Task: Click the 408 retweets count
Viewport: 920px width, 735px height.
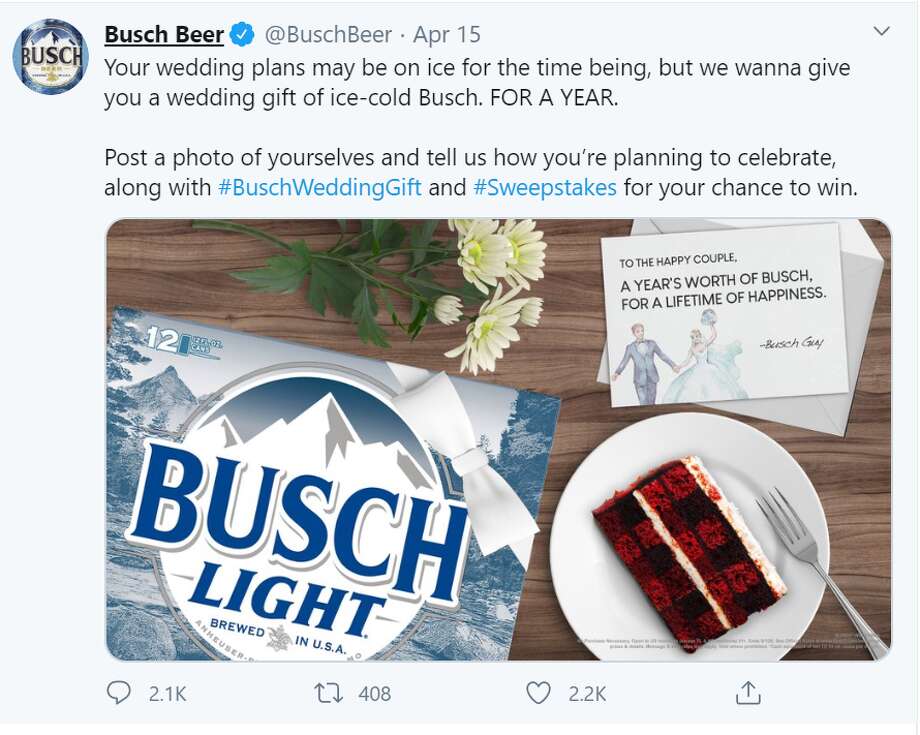Action: (x=374, y=693)
